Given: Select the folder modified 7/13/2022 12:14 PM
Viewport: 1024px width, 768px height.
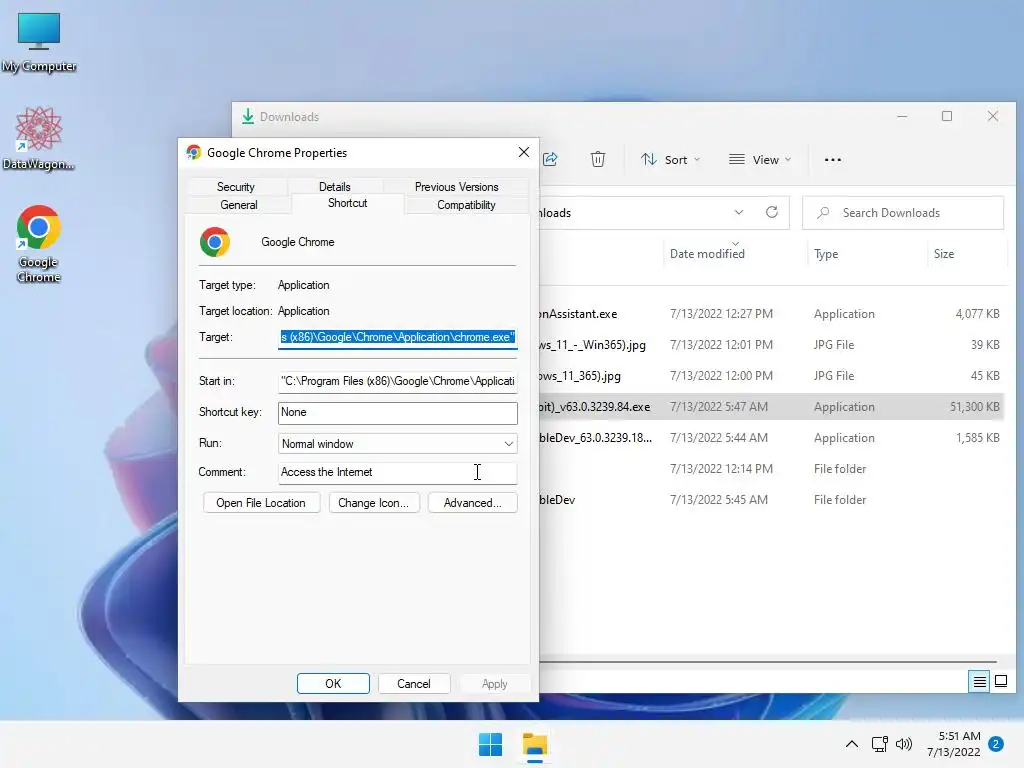Looking at the screenshot, I should pyautogui.click(x=771, y=468).
